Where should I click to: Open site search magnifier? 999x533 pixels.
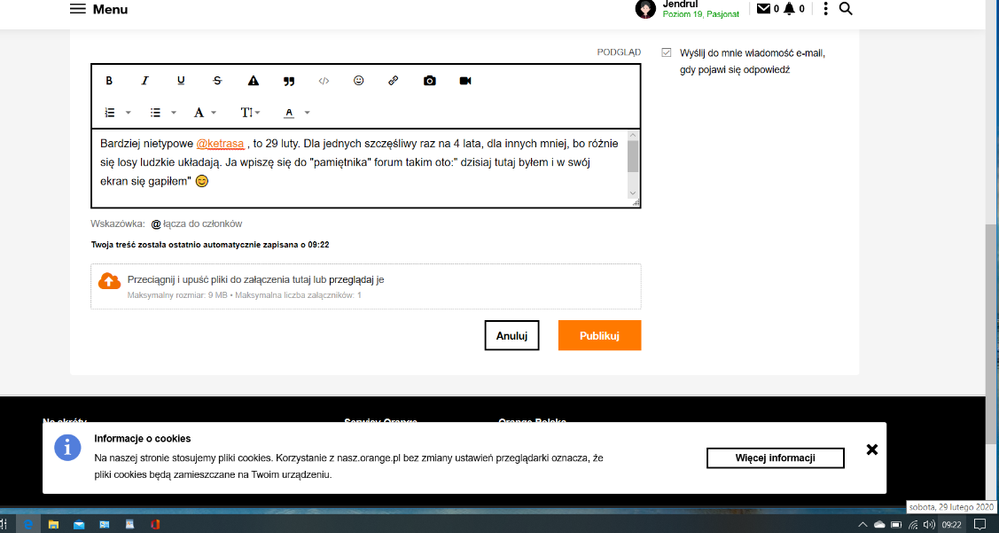[x=845, y=8]
